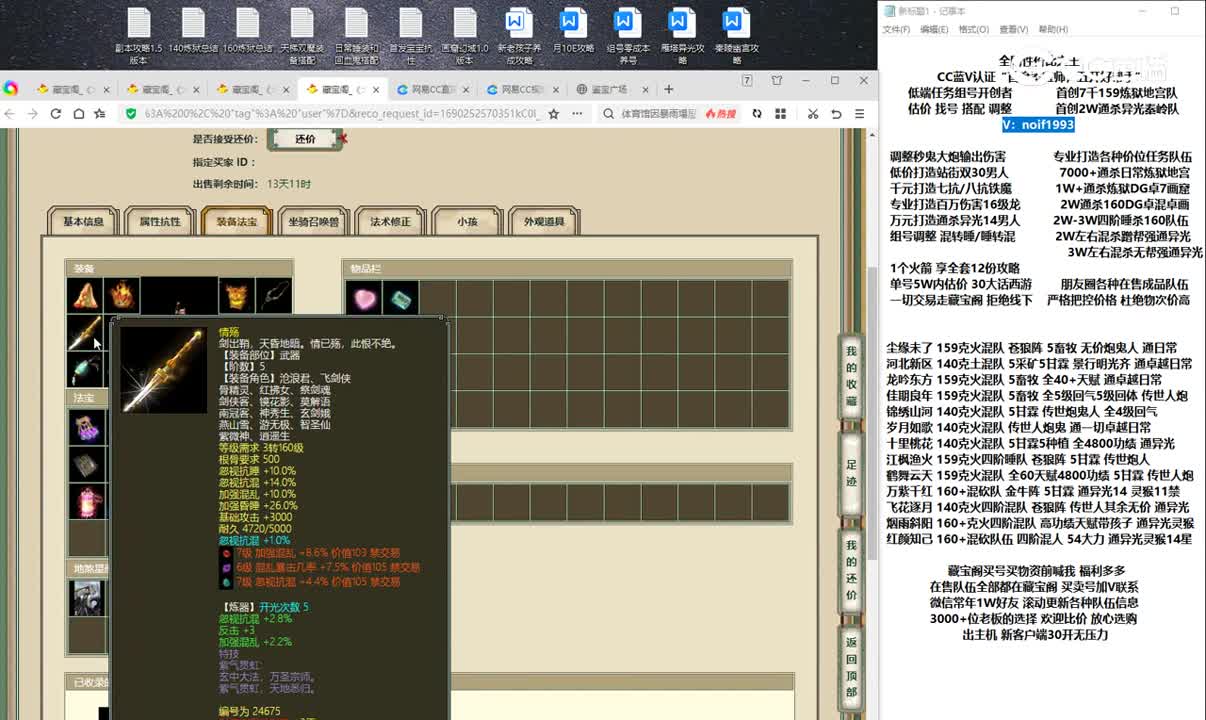Image resolution: width=1206 pixels, height=720 pixels.
Task: Open the 编辑 menu in Notepad
Action: [934, 29]
